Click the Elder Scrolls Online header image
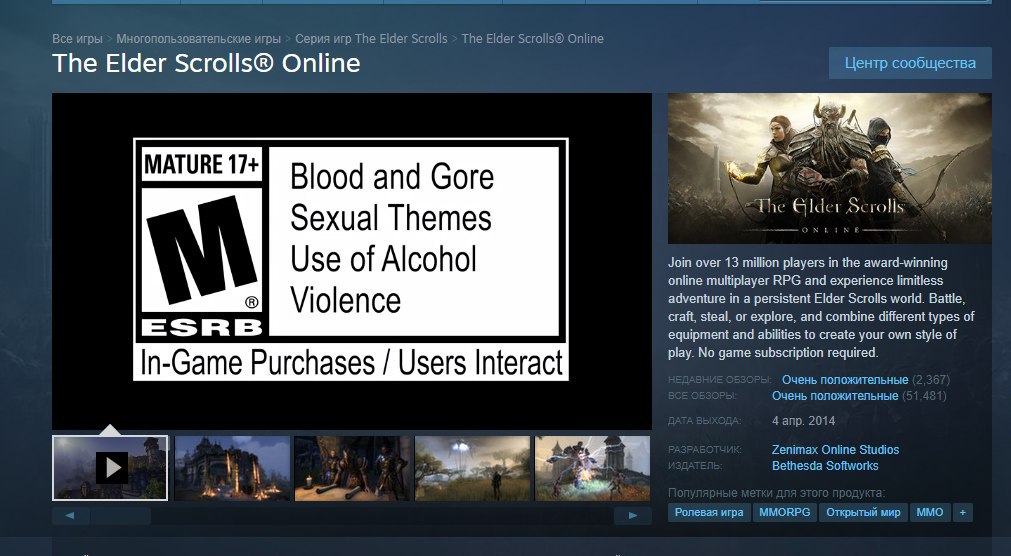Viewport: 1011px width, 556px height. pos(830,168)
